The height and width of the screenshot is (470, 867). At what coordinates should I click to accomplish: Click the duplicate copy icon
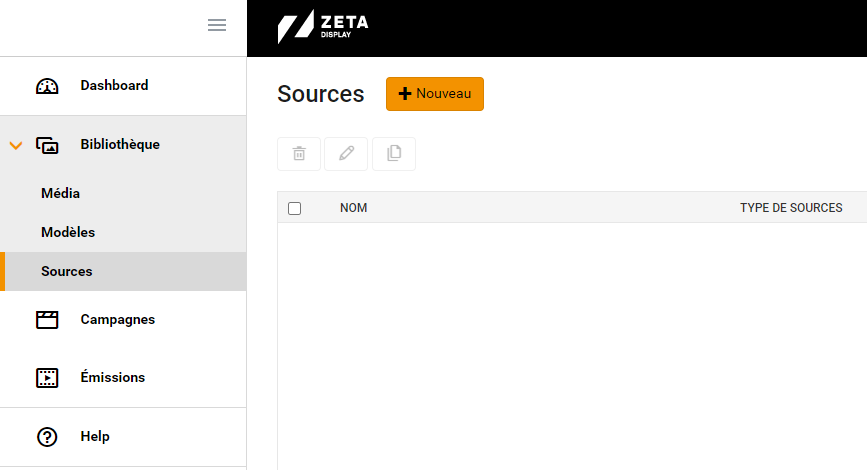coord(394,154)
